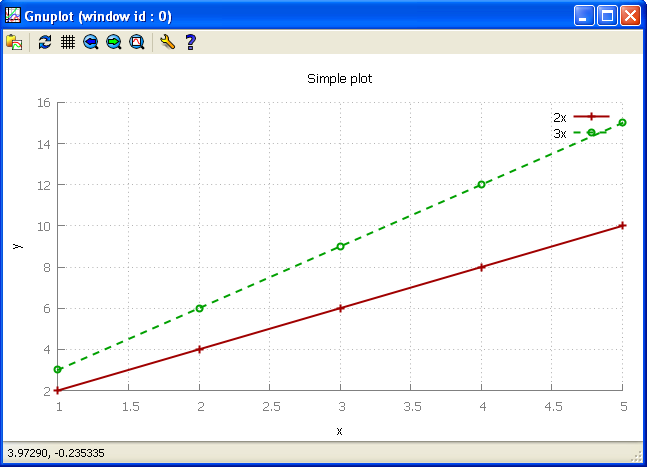The width and height of the screenshot is (647, 468).
Task: Click the 2x data point at x=3
Action: pos(340,308)
